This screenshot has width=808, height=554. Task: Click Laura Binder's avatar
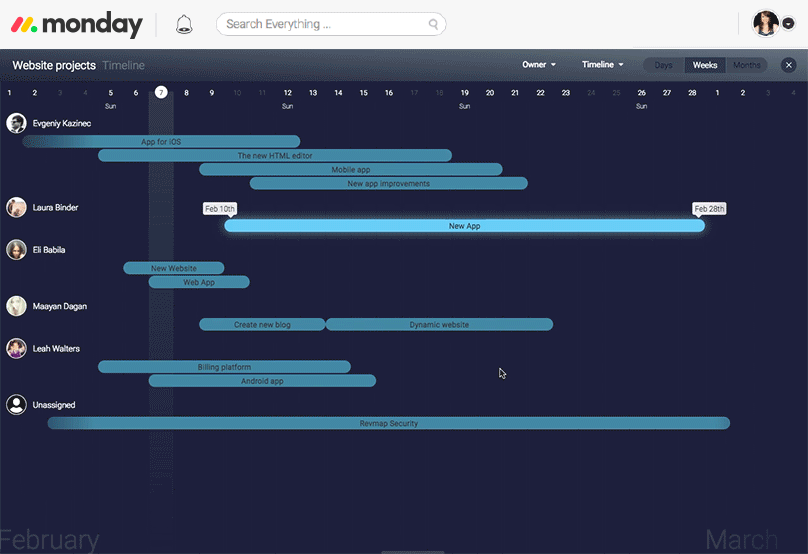tap(16, 208)
